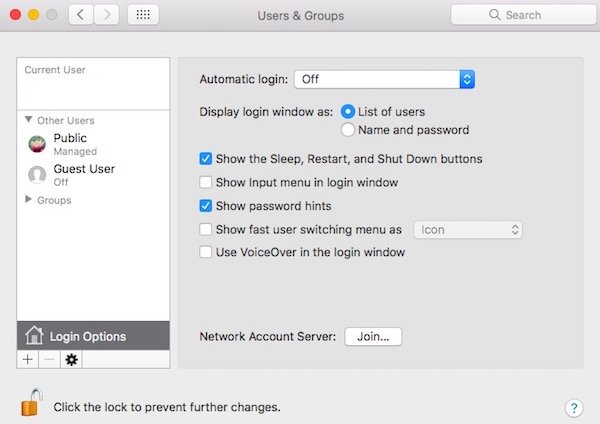Click the Join... button
The height and width of the screenshot is (424, 600).
tap(373, 337)
